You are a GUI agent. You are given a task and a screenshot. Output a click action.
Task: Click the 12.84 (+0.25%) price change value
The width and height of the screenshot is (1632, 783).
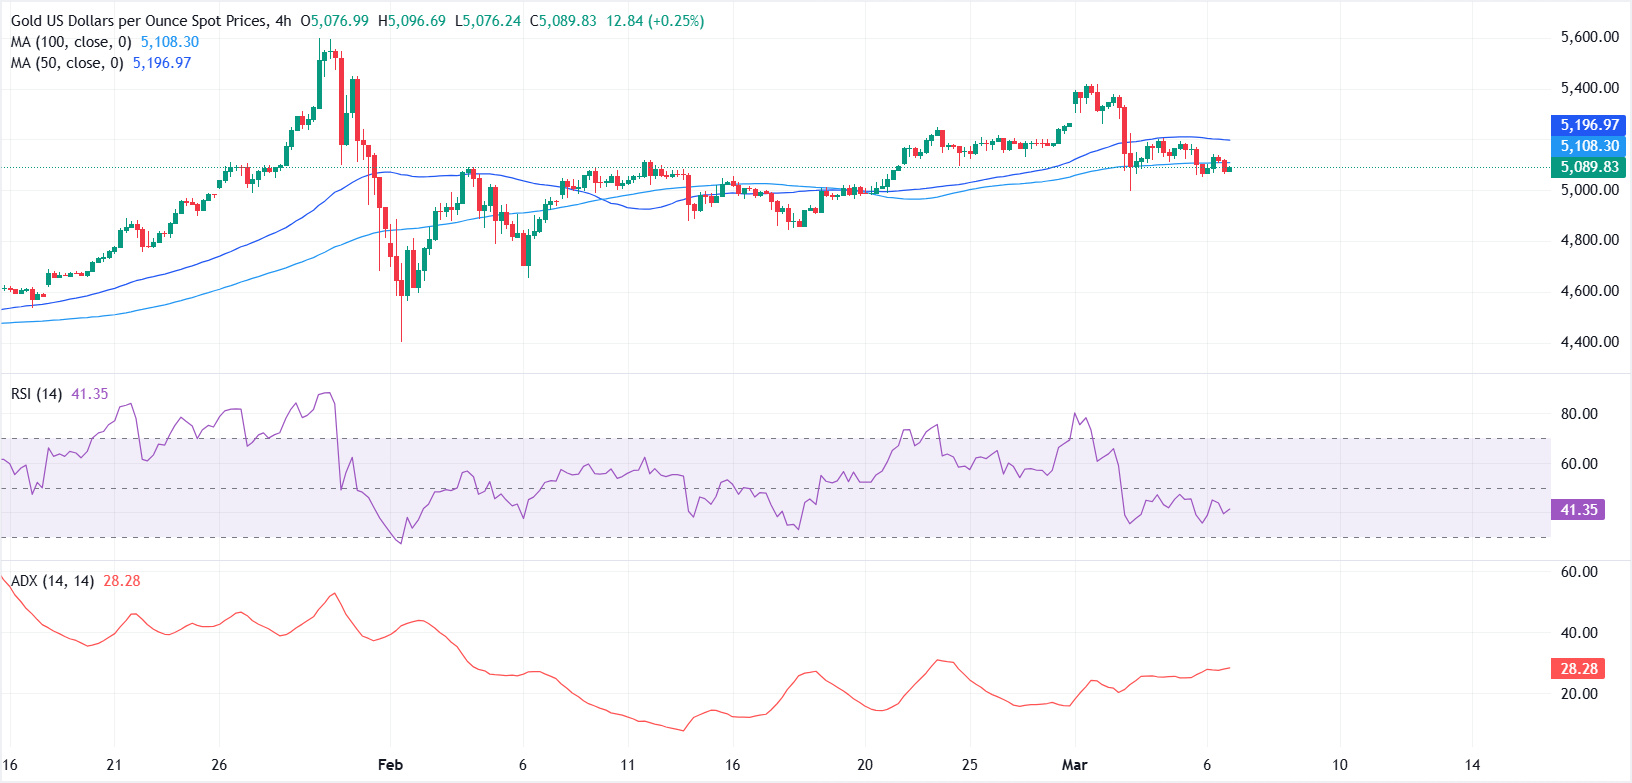655,21
